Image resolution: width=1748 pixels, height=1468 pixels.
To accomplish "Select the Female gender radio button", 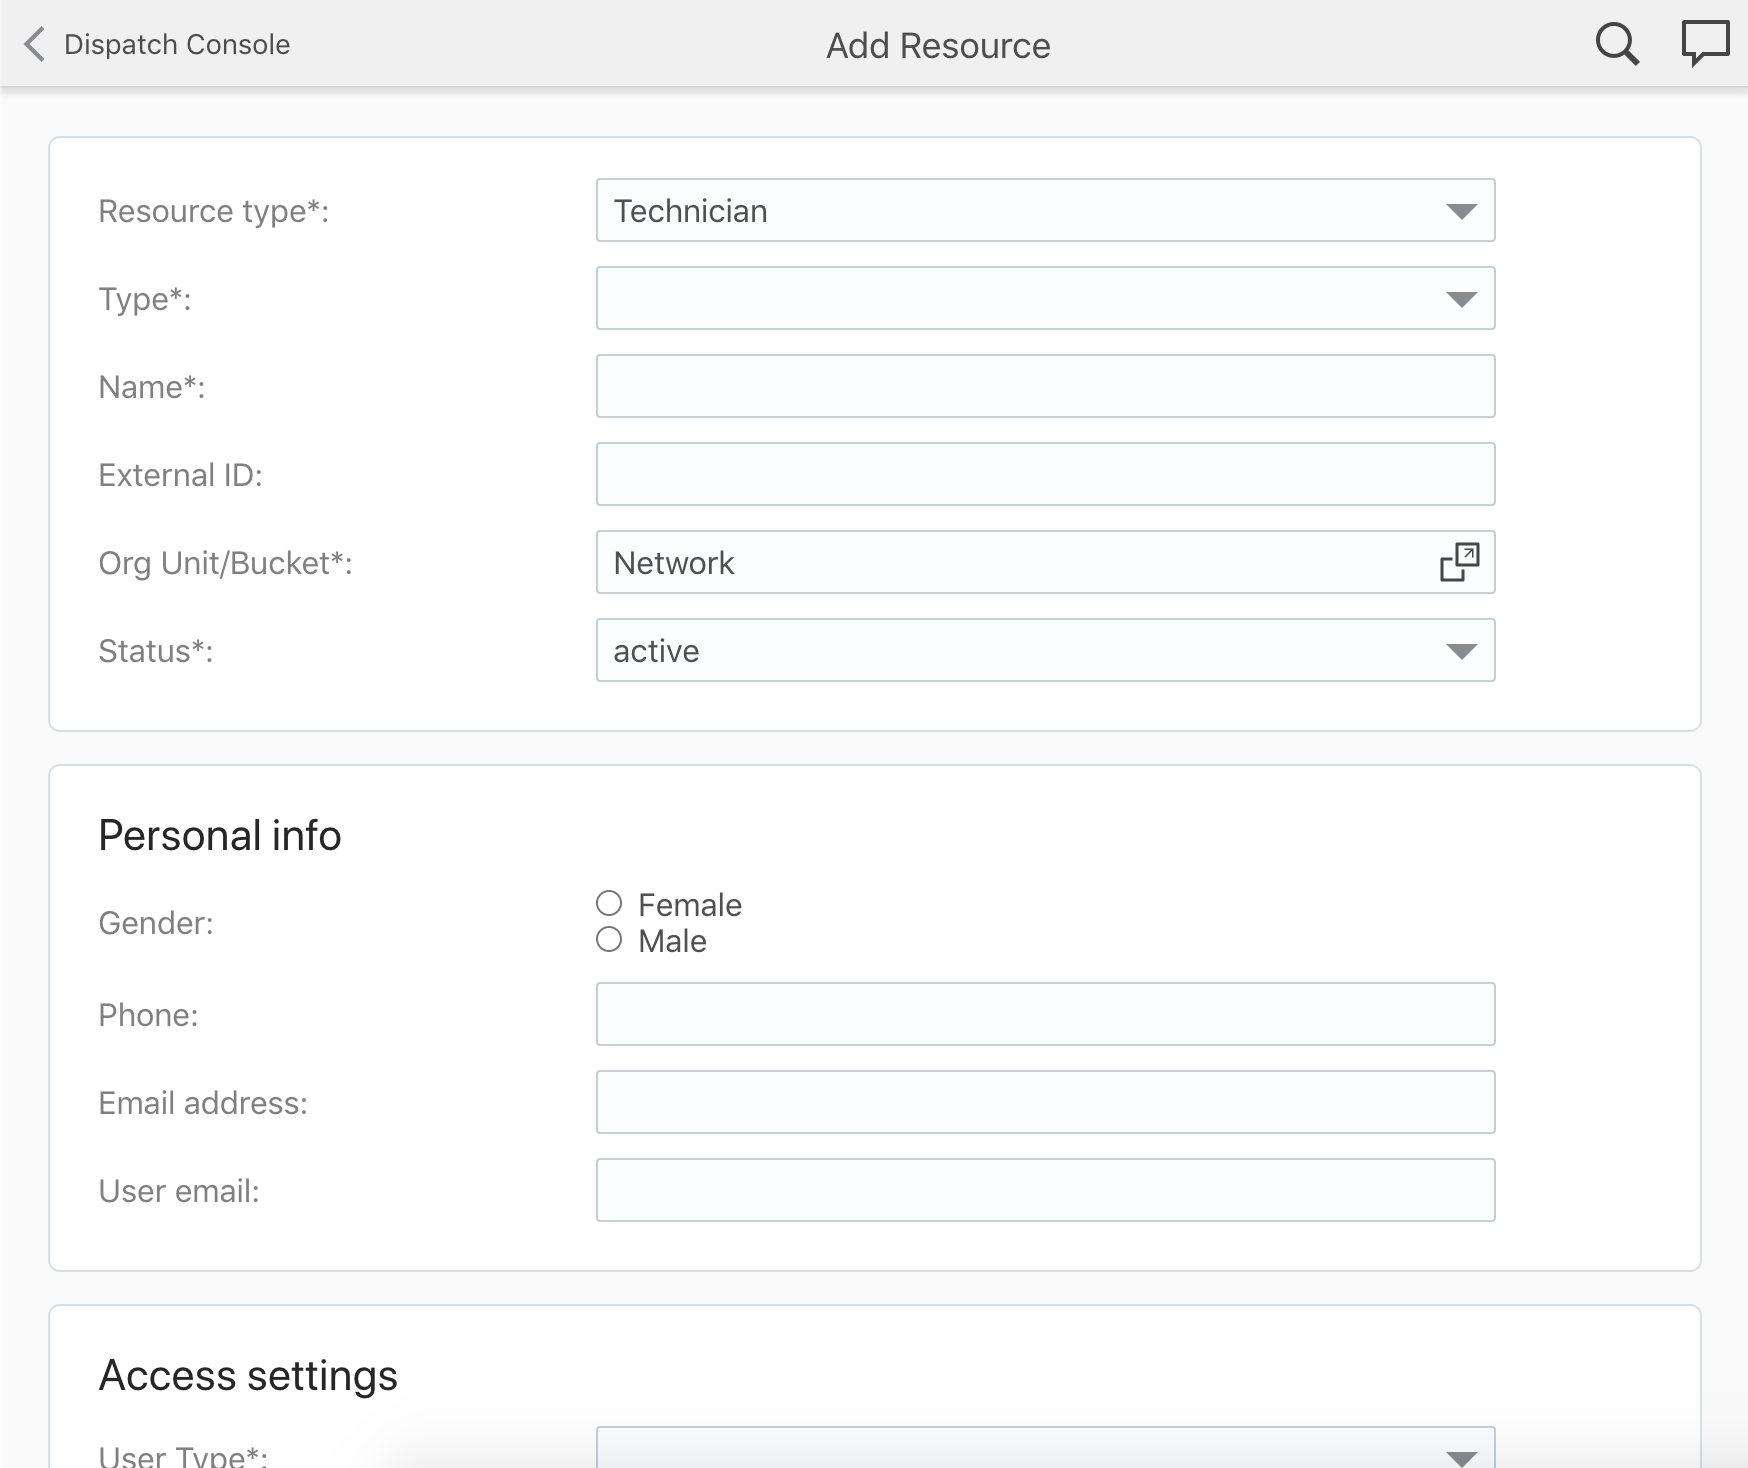I will coord(608,902).
